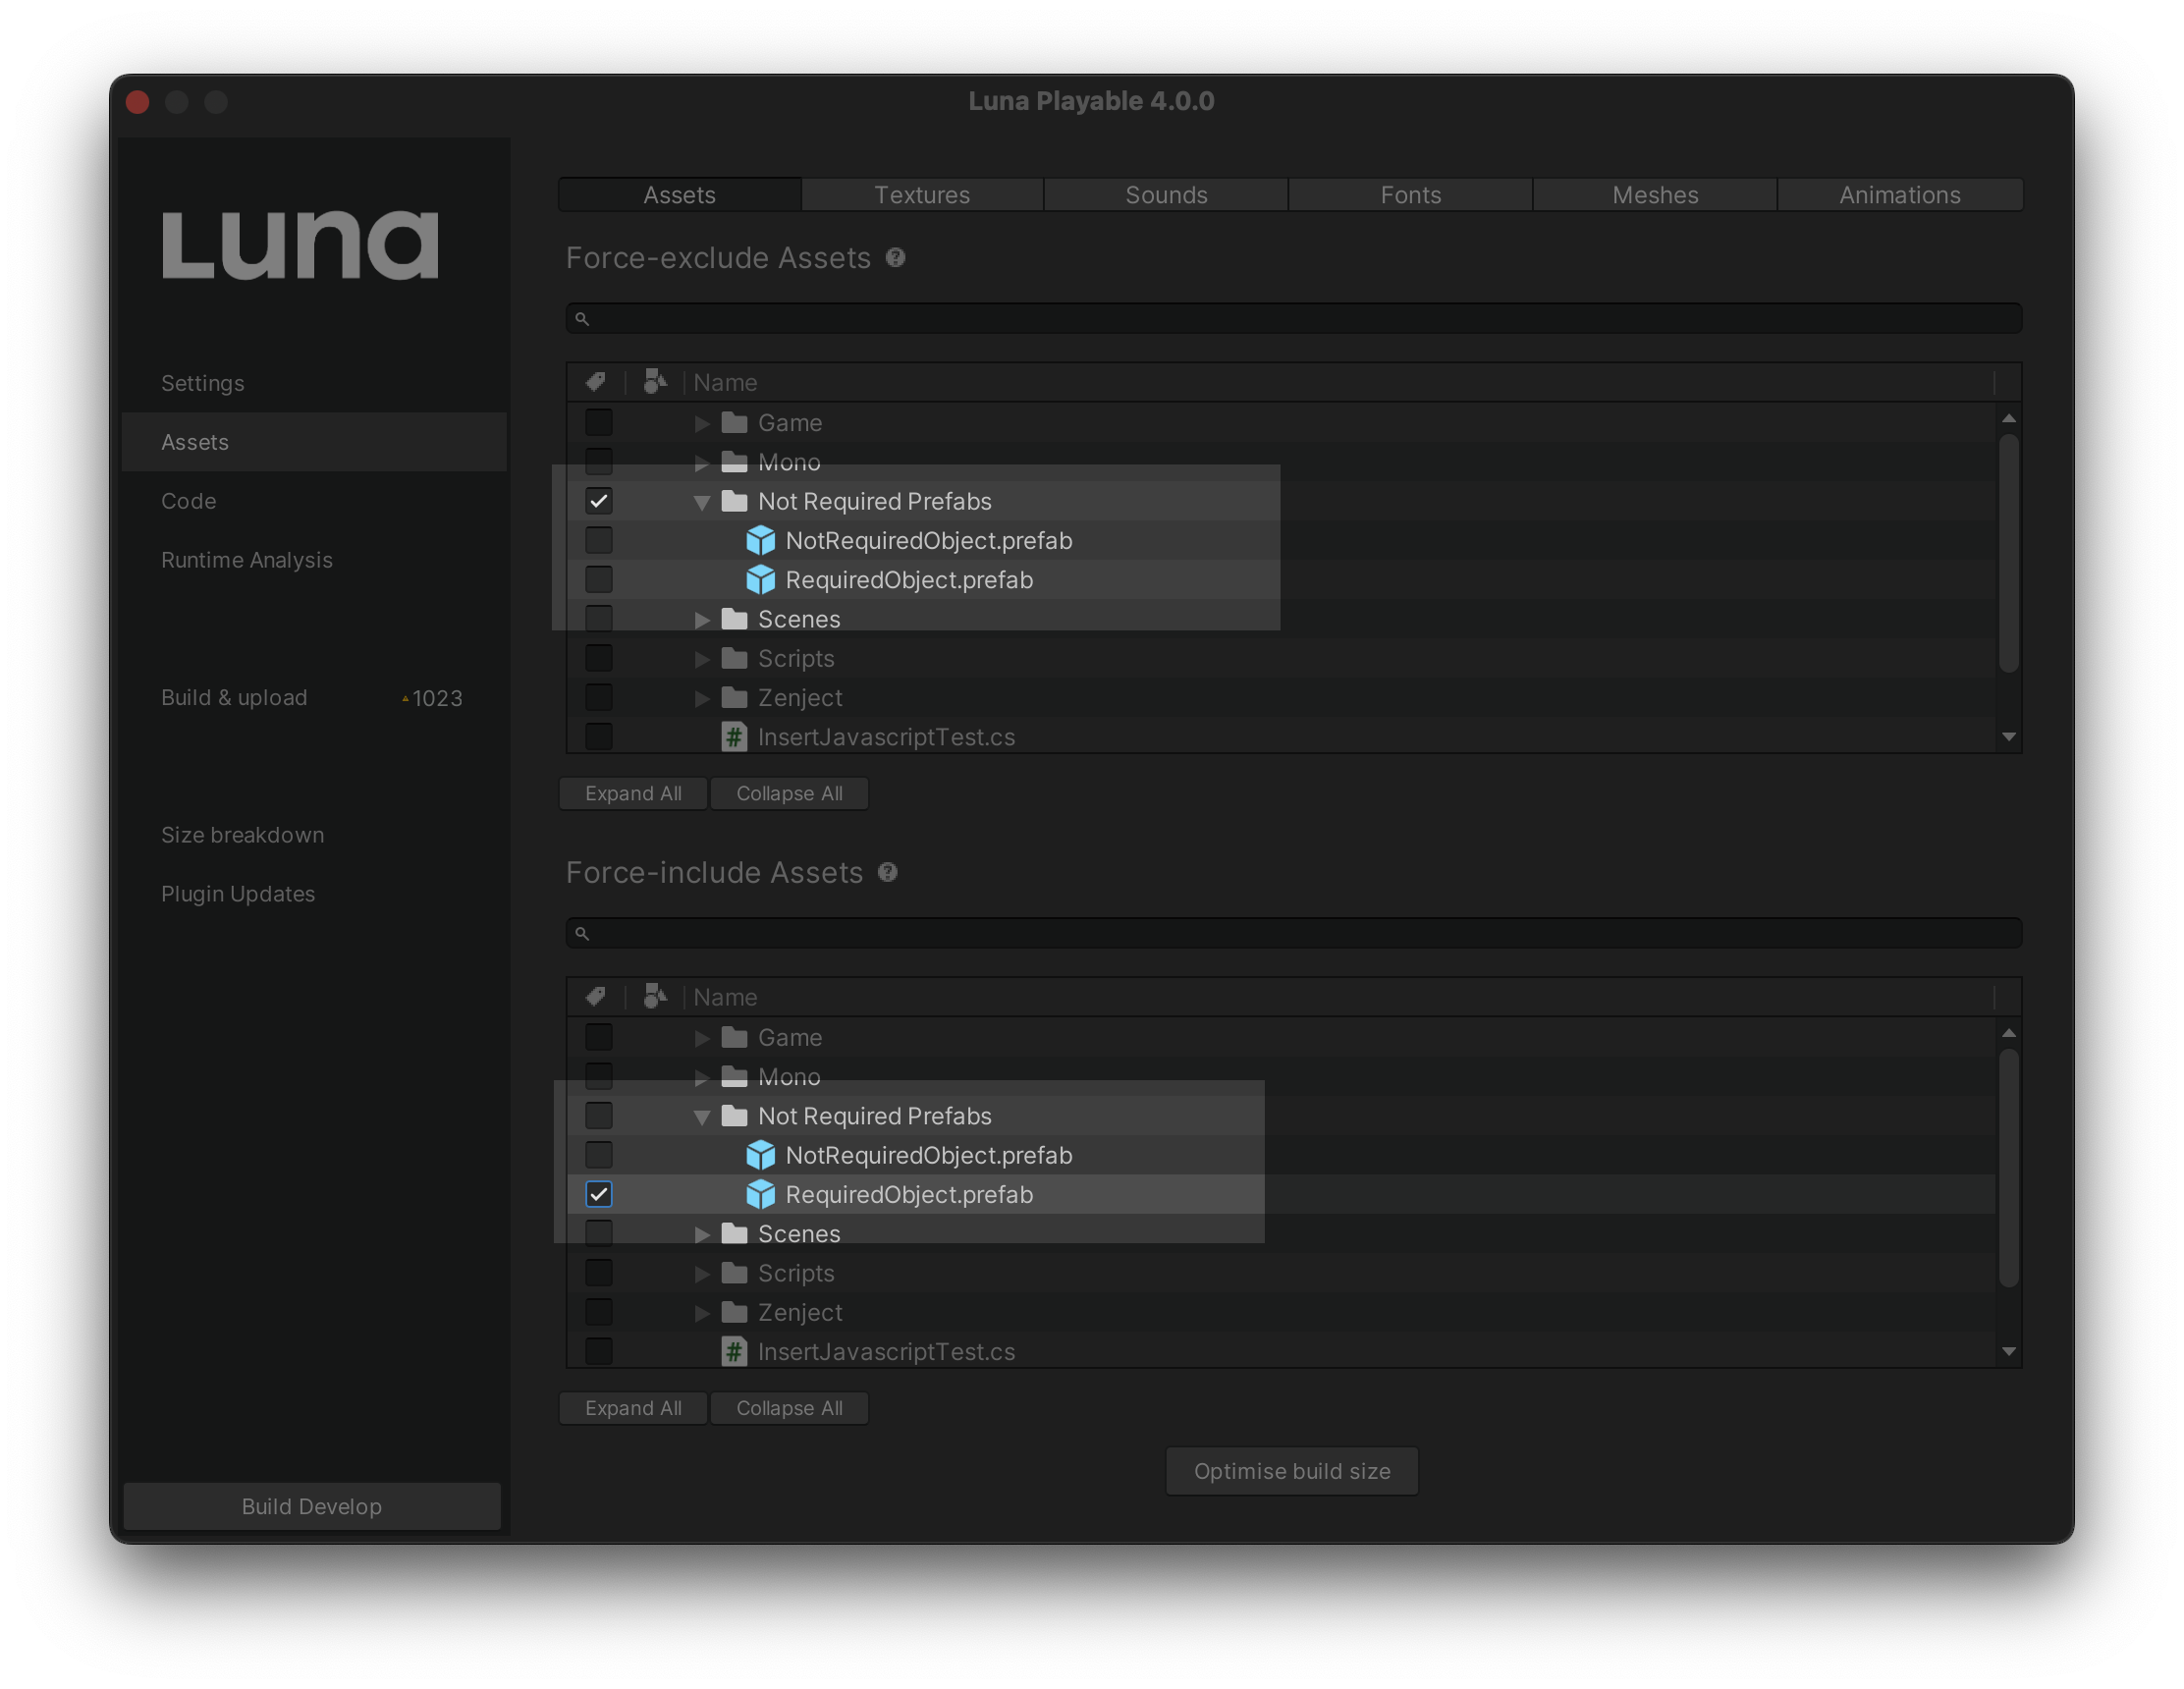Image resolution: width=2184 pixels, height=1689 pixels.
Task: Click the Game folder icon in Force-exclude list
Action: (735, 422)
